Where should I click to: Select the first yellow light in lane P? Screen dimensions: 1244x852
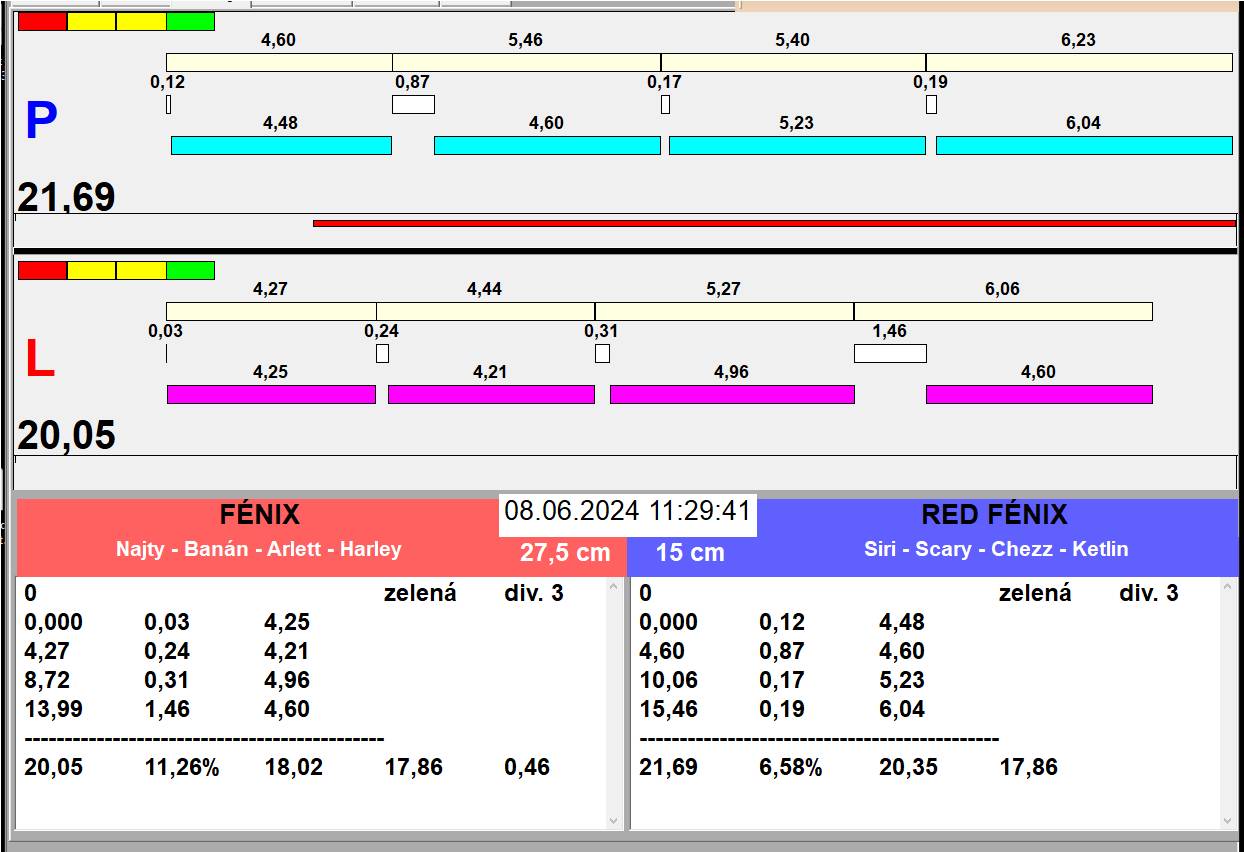(x=91, y=21)
